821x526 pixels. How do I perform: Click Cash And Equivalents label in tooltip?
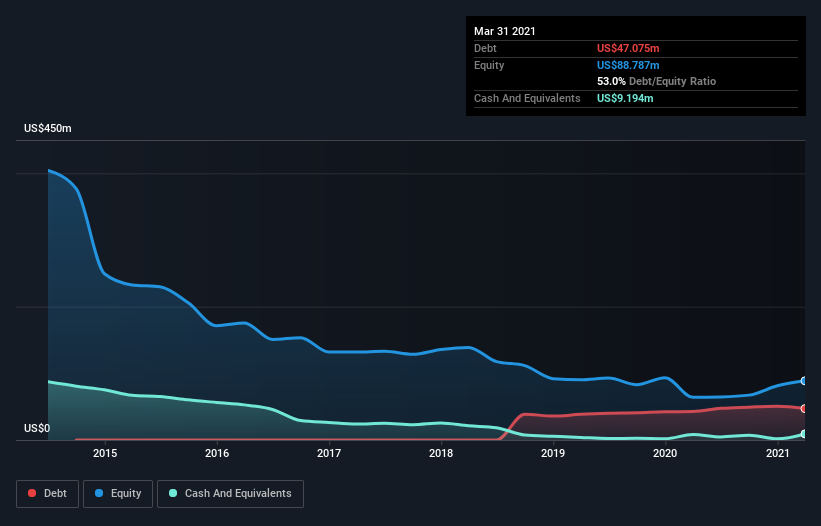pyautogui.click(x=527, y=98)
